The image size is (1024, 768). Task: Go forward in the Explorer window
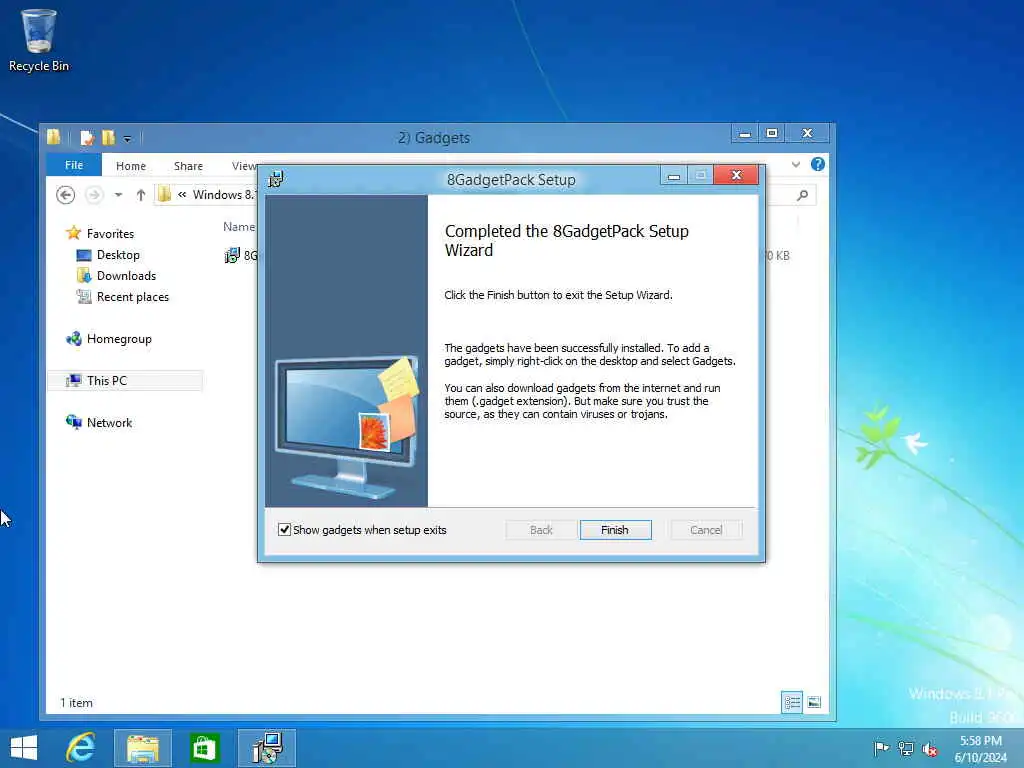point(94,195)
